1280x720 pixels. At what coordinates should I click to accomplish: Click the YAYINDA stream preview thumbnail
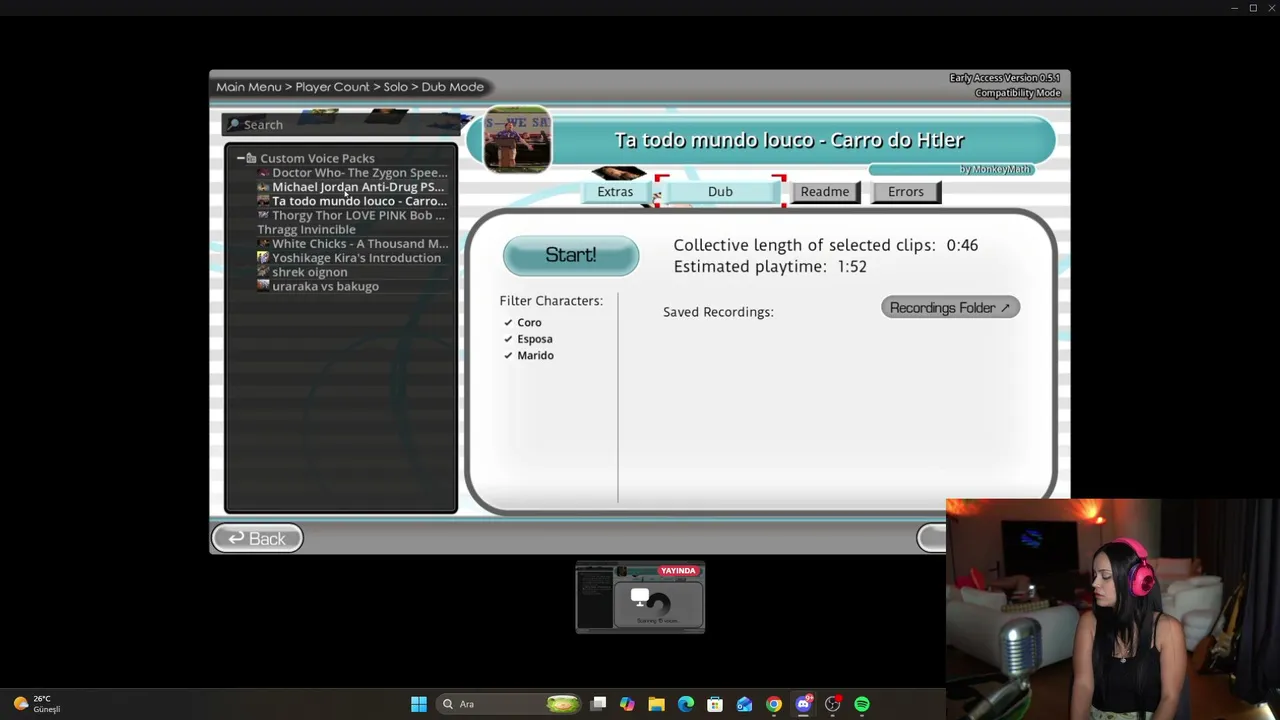640,598
